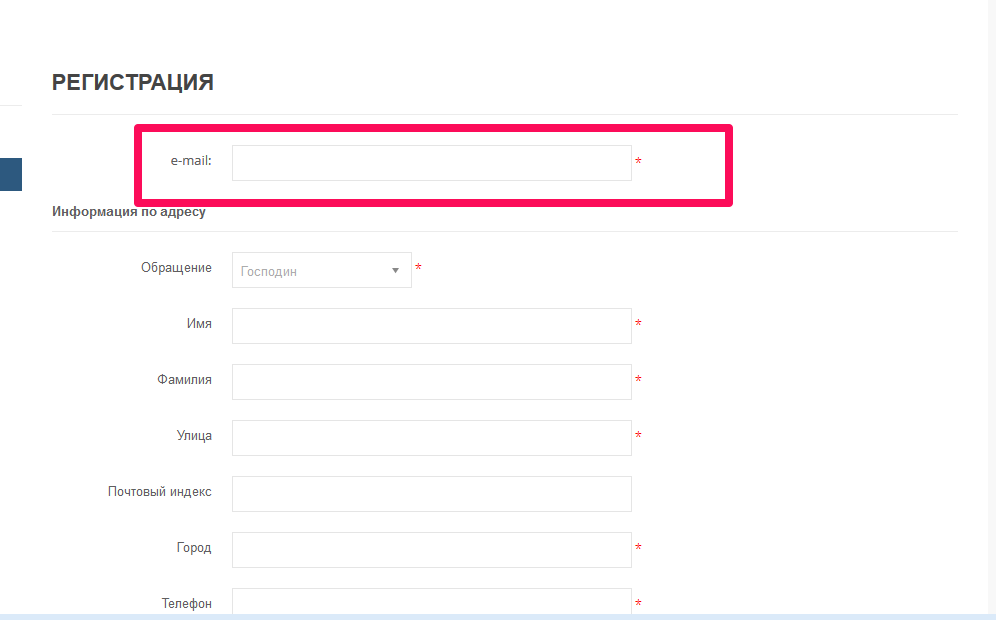The image size is (996, 620).
Task: Click the Информация по адресу heading
Action: [129, 212]
